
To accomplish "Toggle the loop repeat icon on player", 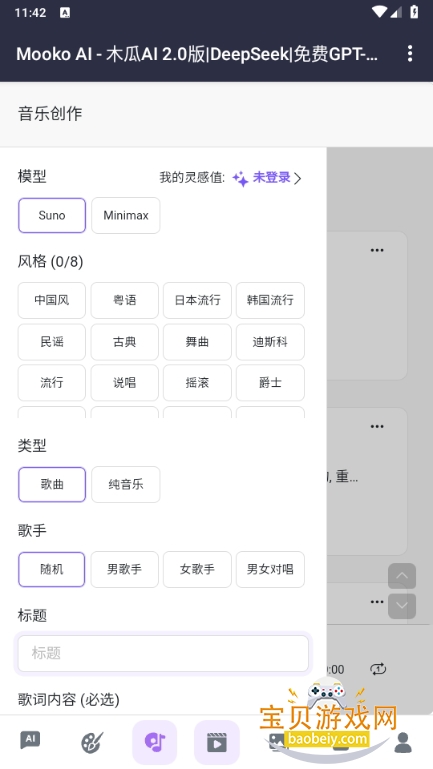I will 378,669.
